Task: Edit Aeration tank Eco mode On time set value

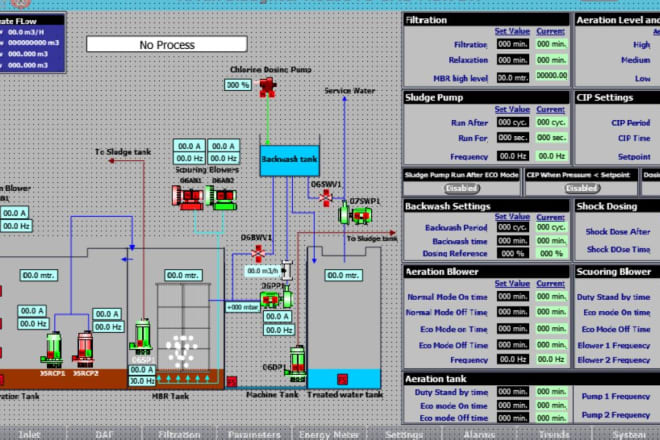Action: (513, 405)
